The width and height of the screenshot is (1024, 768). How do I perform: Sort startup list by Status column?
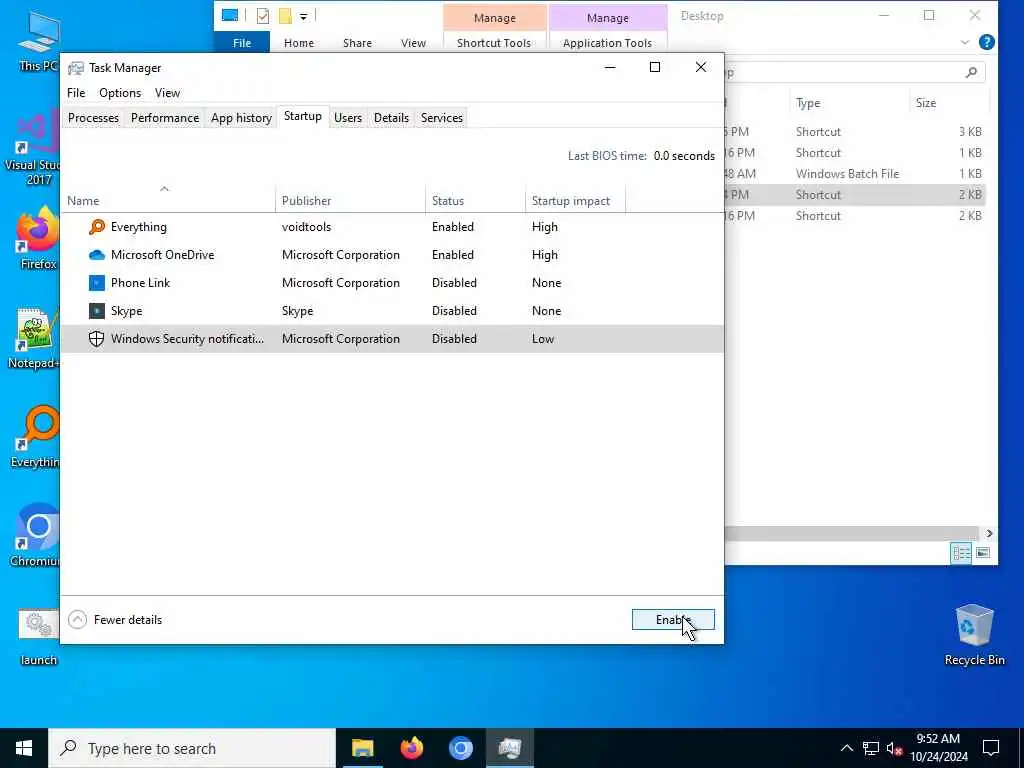click(475, 200)
